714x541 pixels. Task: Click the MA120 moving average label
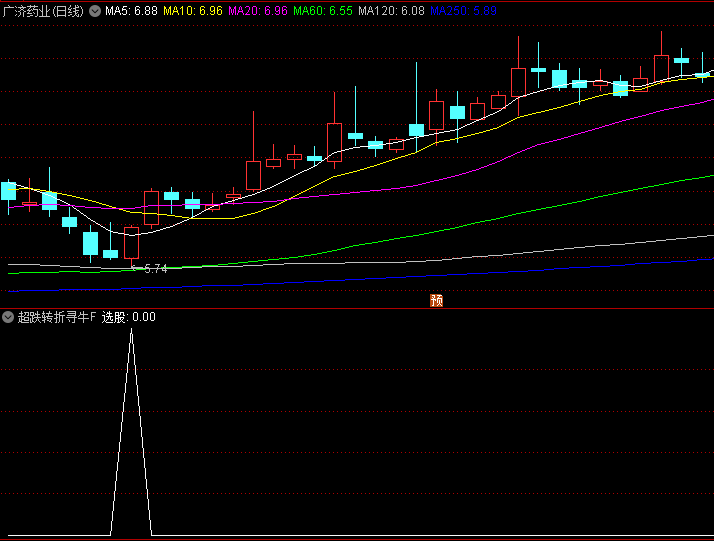391,10
